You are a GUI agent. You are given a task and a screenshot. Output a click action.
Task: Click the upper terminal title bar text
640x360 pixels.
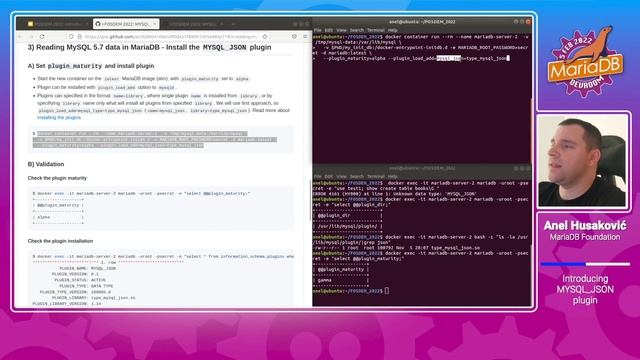coord(422,22)
